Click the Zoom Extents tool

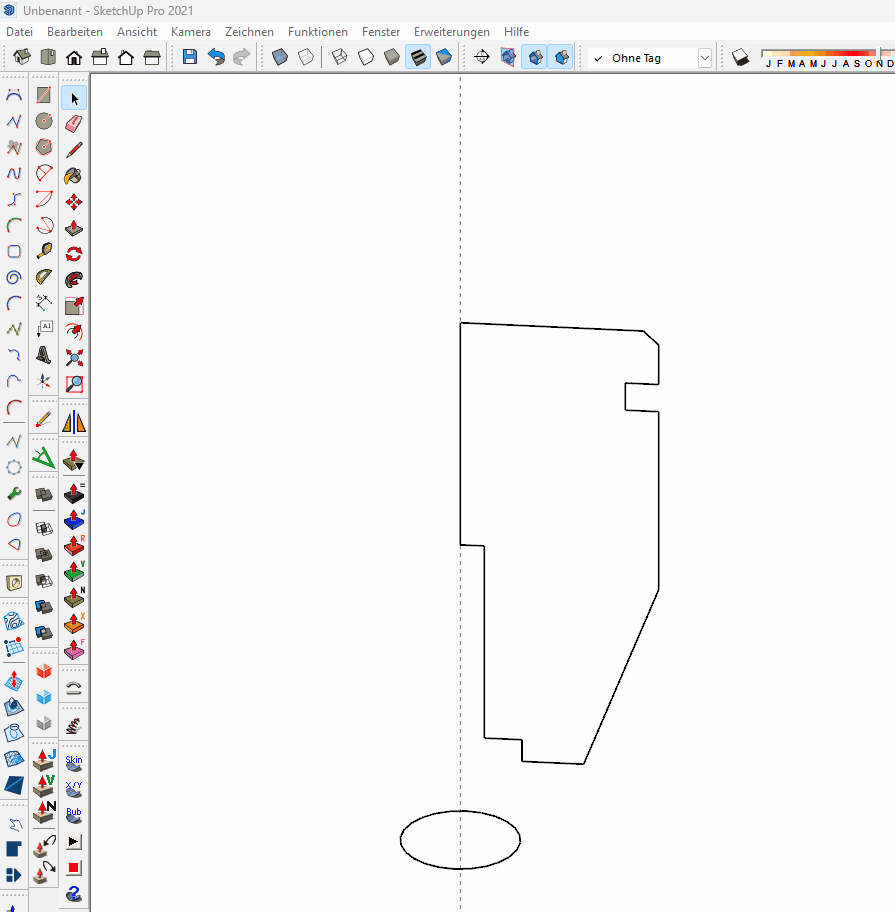pyautogui.click(x=74, y=357)
